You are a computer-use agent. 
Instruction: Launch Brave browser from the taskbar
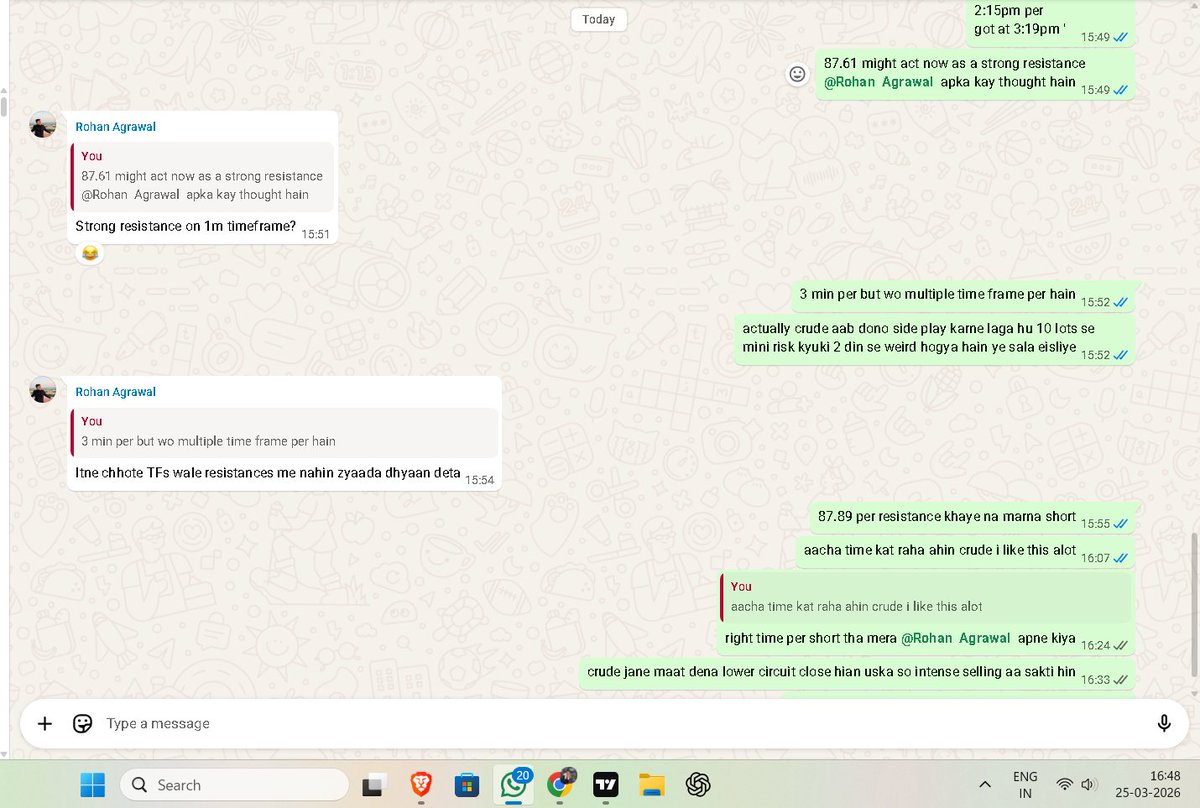point(420,785)
